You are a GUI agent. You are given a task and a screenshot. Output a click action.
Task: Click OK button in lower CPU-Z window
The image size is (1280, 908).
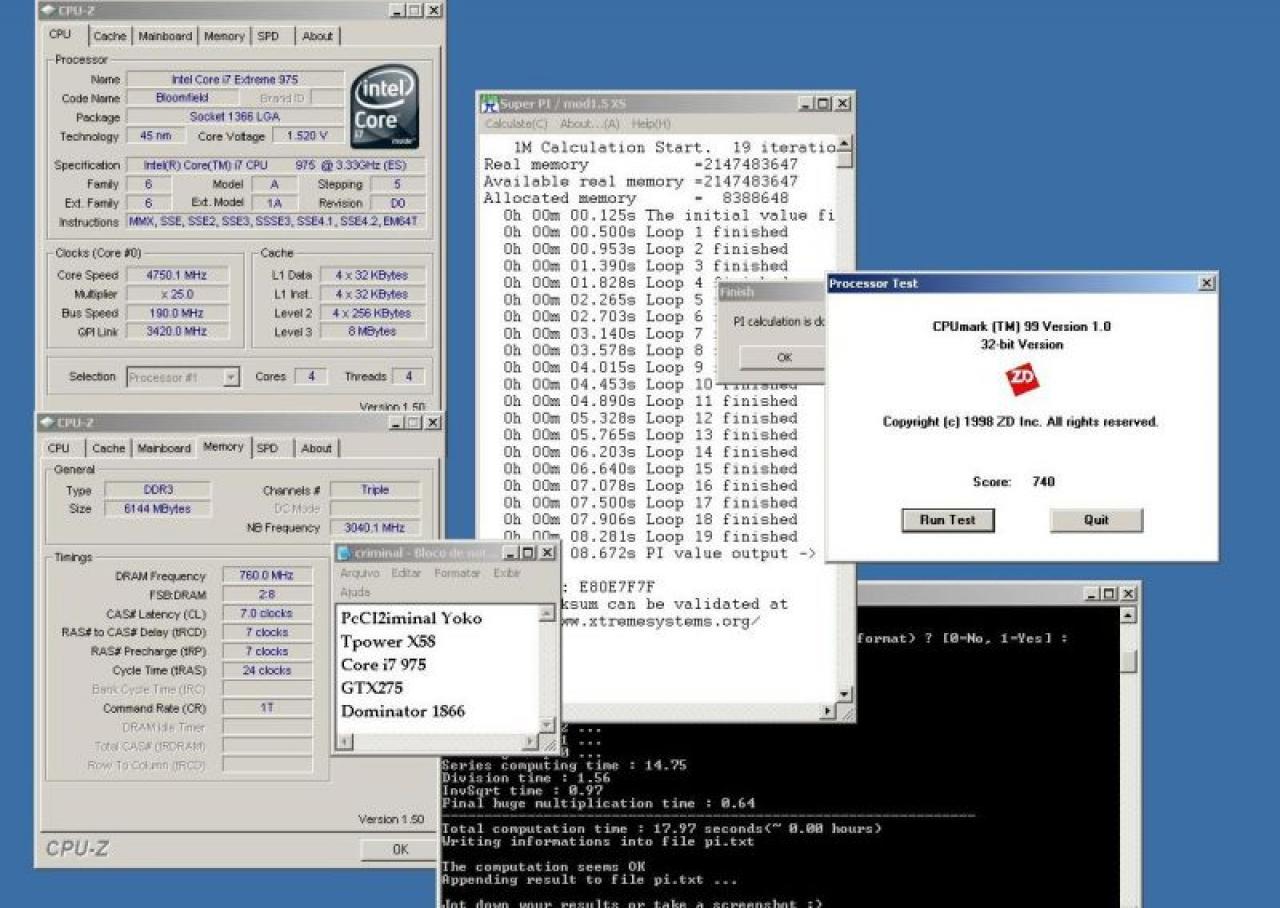click(400, 849)
